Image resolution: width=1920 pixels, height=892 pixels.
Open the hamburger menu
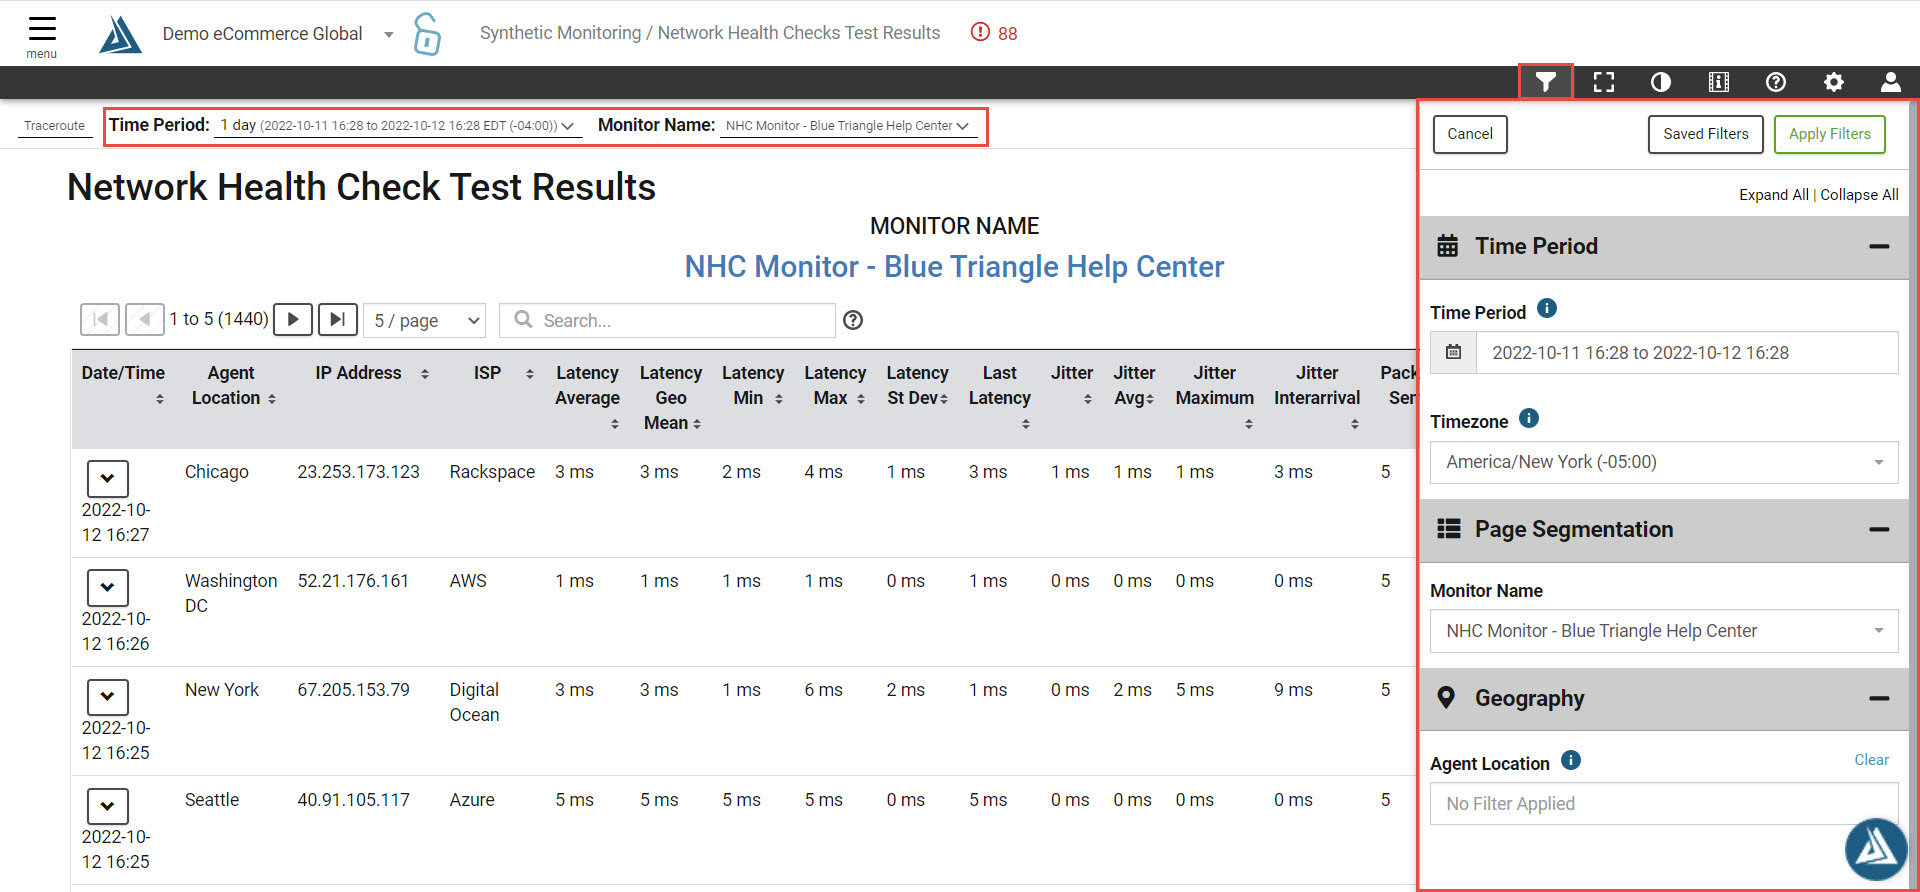42,34
